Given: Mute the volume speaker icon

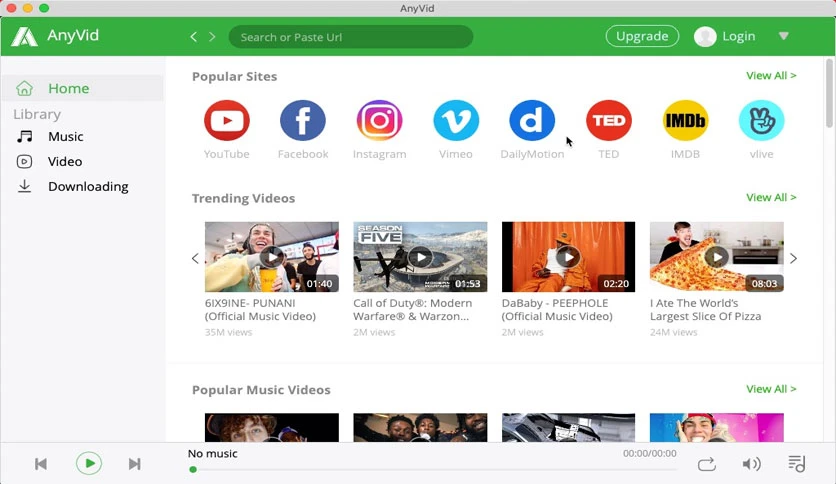Looking at the screenshot, I should (751, 464).
